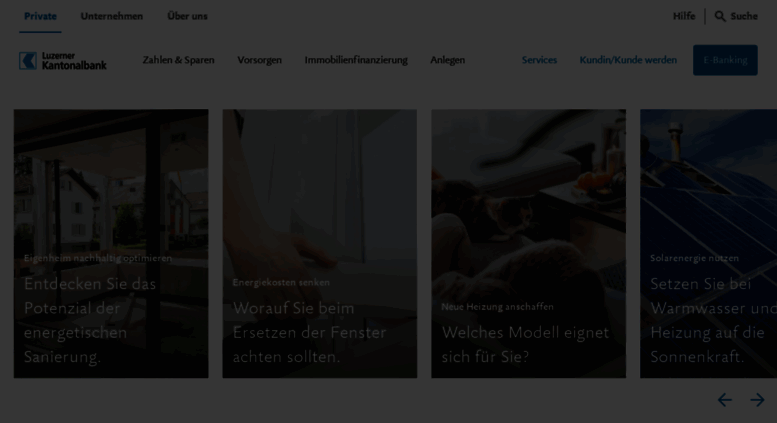The height and width of the screenshot is (423, 777).
Task: Expand the Vorsorgen menu
Action: coord(259,60)
